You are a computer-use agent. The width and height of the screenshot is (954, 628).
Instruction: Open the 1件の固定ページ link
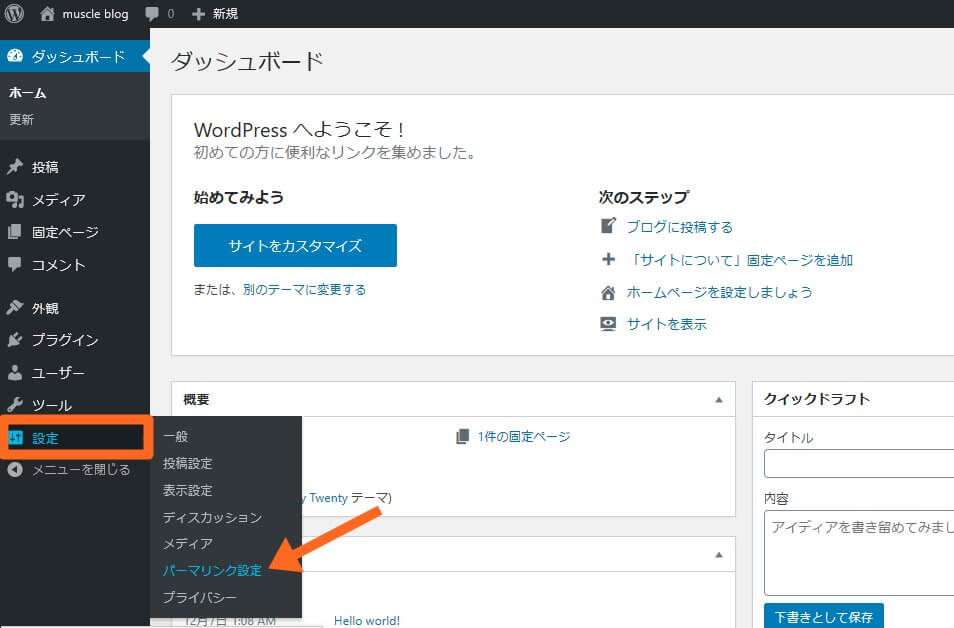(x=524, y=436)
